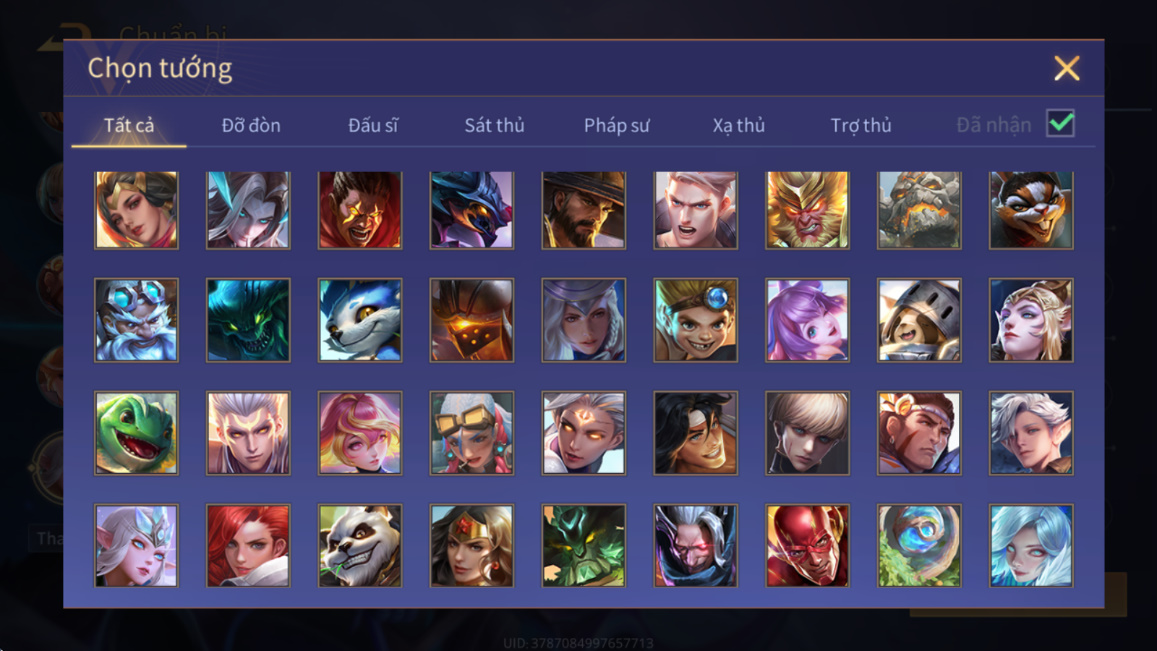Choose the panda hero portrait
The width and height of the screenshot is (1157, 651).
pos(360,545)
